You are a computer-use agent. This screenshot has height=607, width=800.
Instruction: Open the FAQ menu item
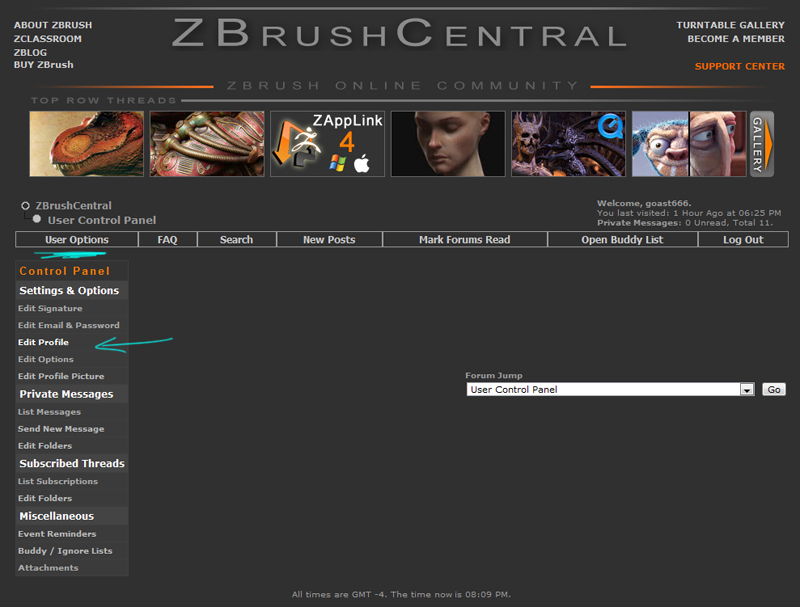pyautogui.click(x=167, y=239)
